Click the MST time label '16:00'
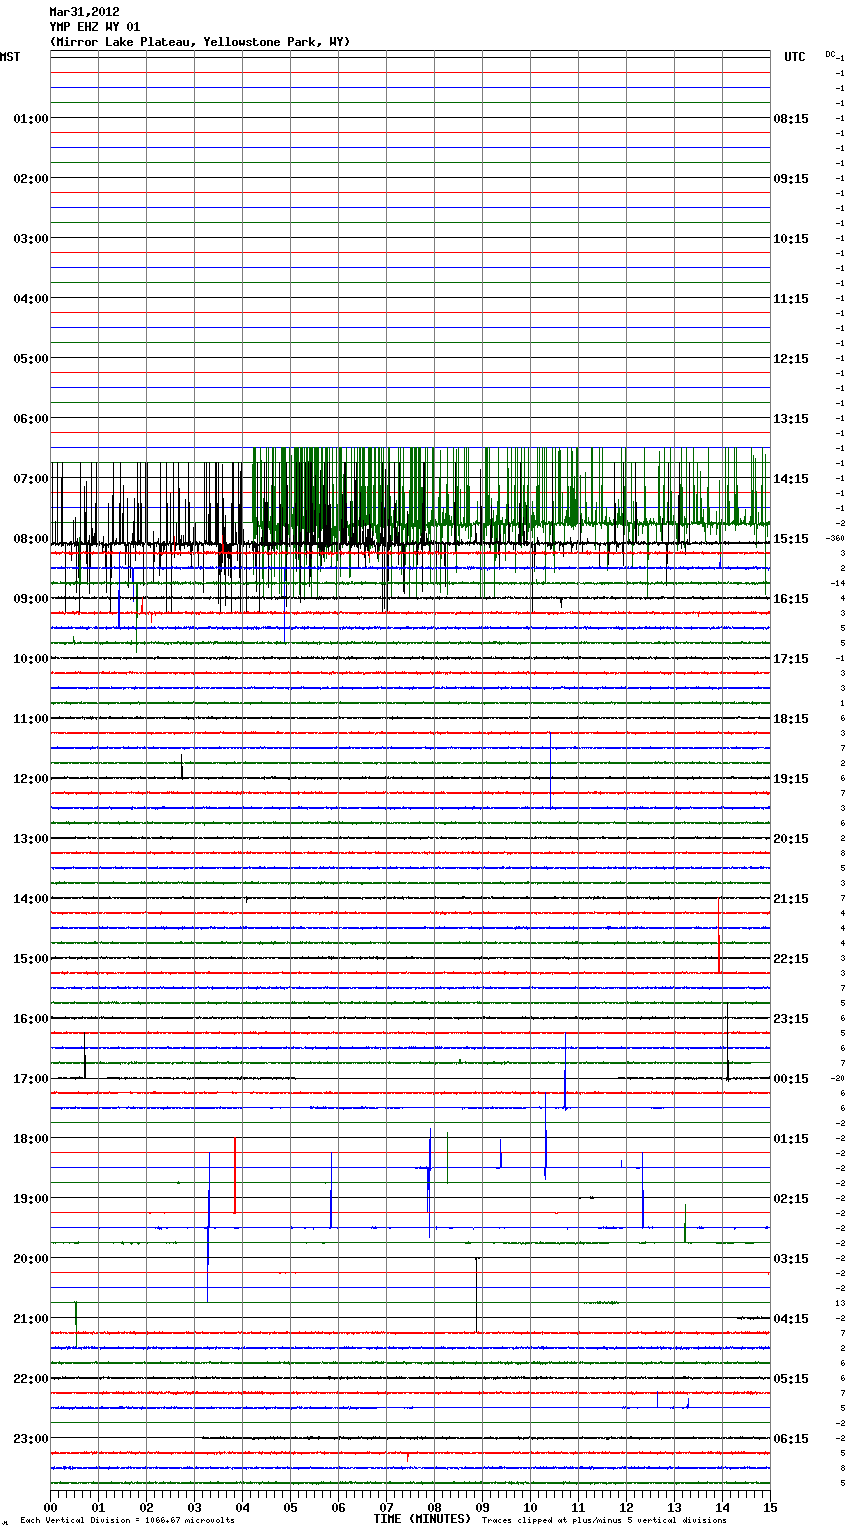 (31, 1019)
